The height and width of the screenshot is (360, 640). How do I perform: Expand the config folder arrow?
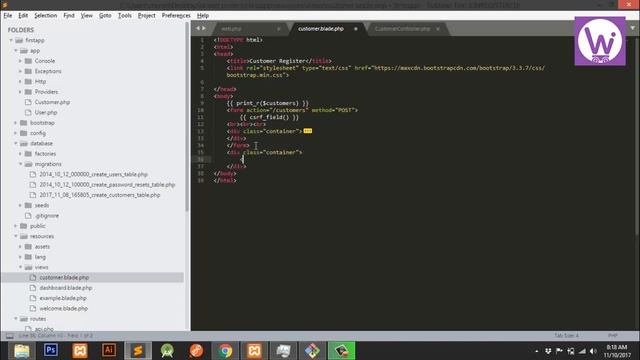pyautogui.click(x=16, y=133)
